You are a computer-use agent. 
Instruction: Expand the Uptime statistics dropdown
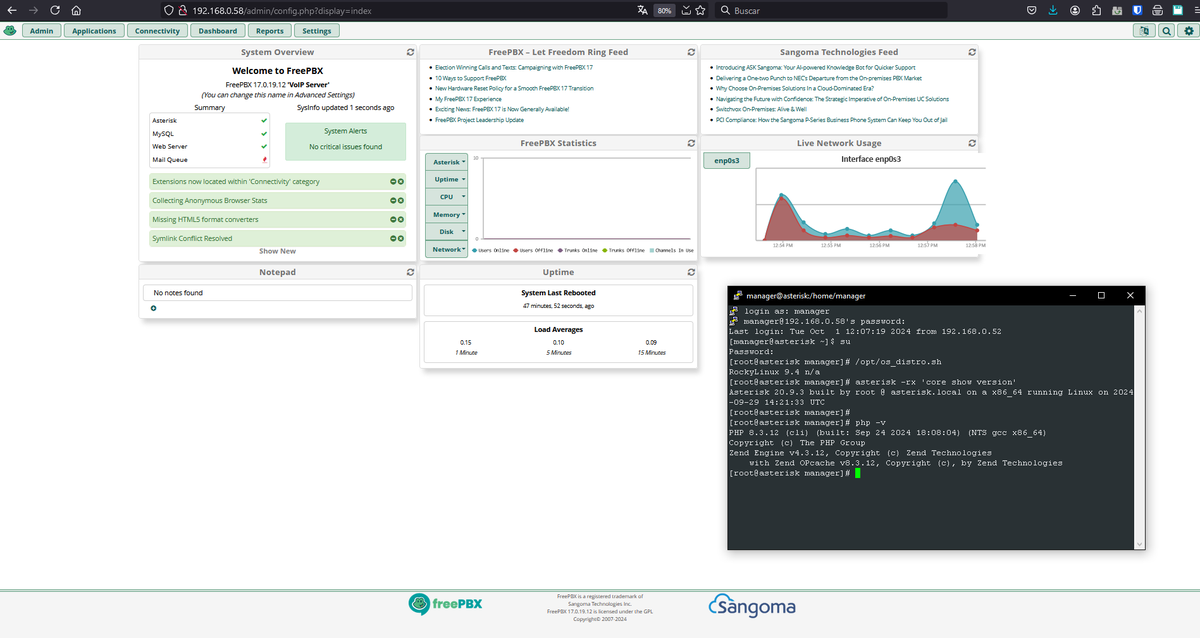[x=447, y=179]
